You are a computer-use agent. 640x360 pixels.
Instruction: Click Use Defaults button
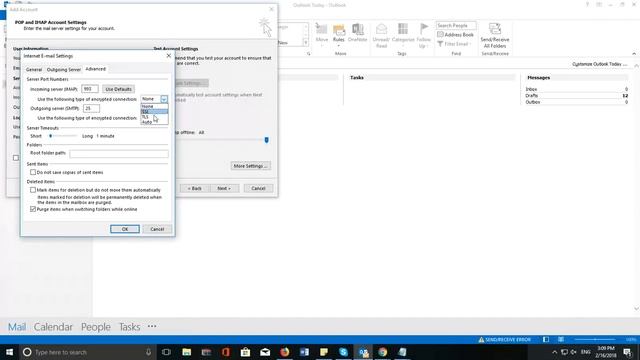118,89
